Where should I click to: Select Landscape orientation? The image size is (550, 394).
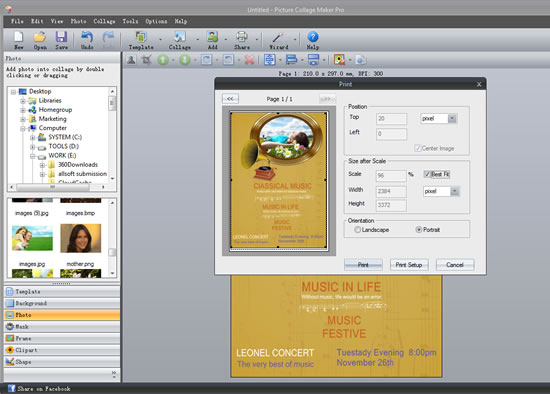357,230
